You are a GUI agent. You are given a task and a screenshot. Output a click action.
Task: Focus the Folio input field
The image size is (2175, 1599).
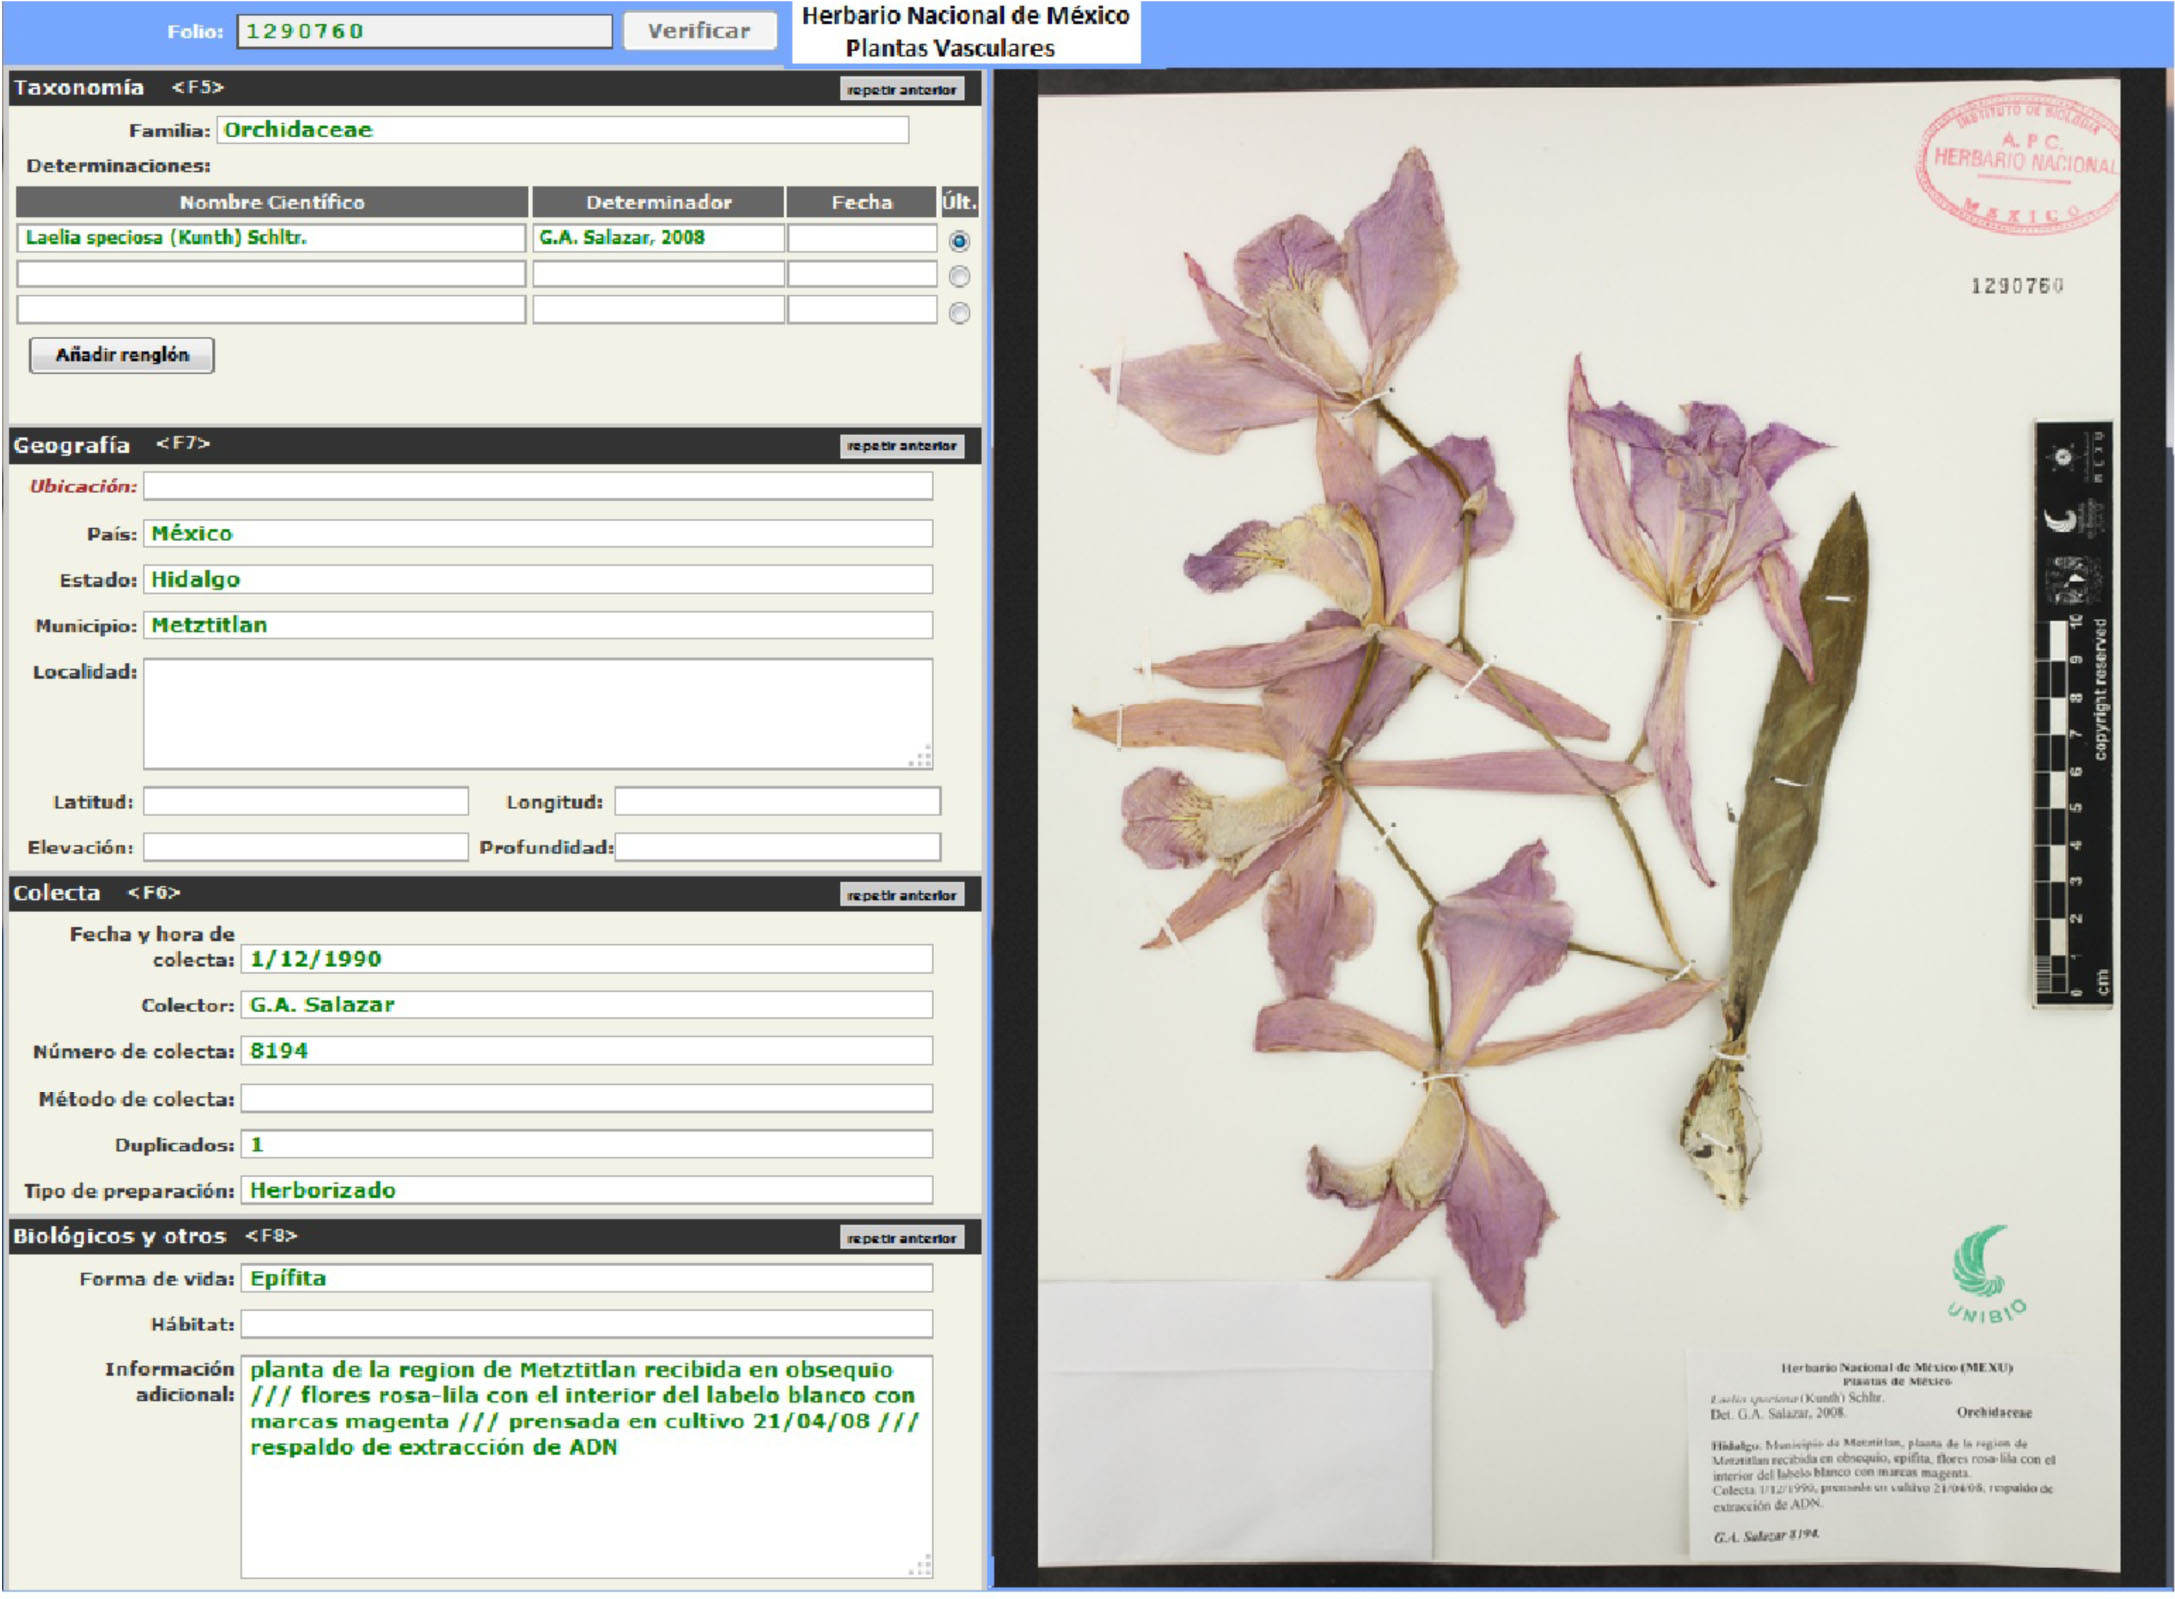click(425, 31)
